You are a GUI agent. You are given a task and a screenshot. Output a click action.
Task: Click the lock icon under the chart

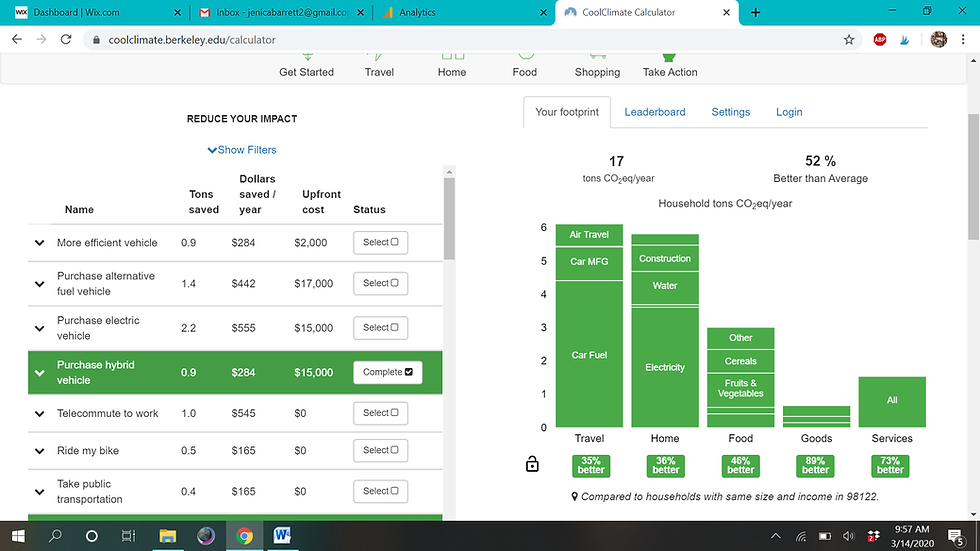[x=532, y=464]
